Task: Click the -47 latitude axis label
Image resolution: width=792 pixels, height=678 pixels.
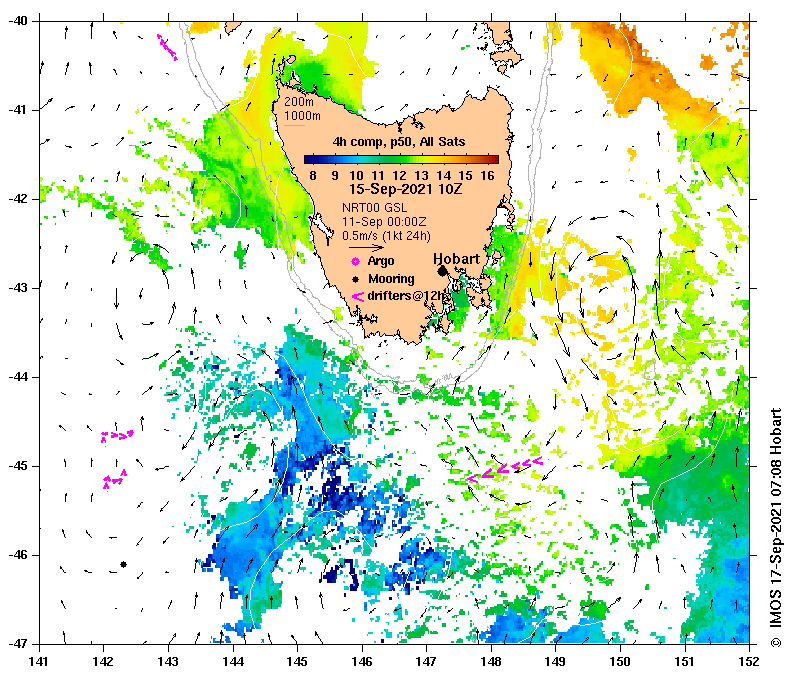Action: tap(18, 644)
